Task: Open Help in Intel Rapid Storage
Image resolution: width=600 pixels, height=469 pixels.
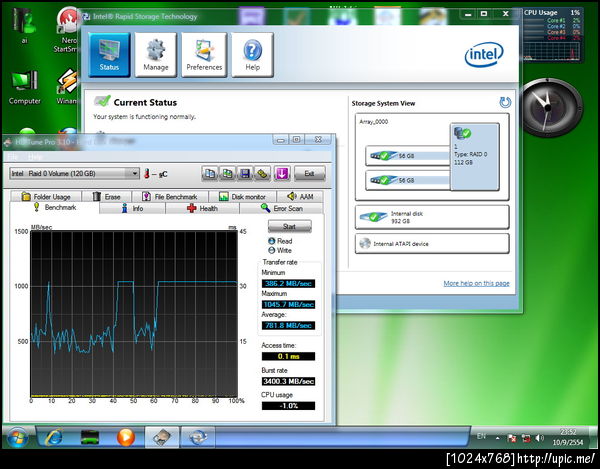Action: click(x=253, y=55)
